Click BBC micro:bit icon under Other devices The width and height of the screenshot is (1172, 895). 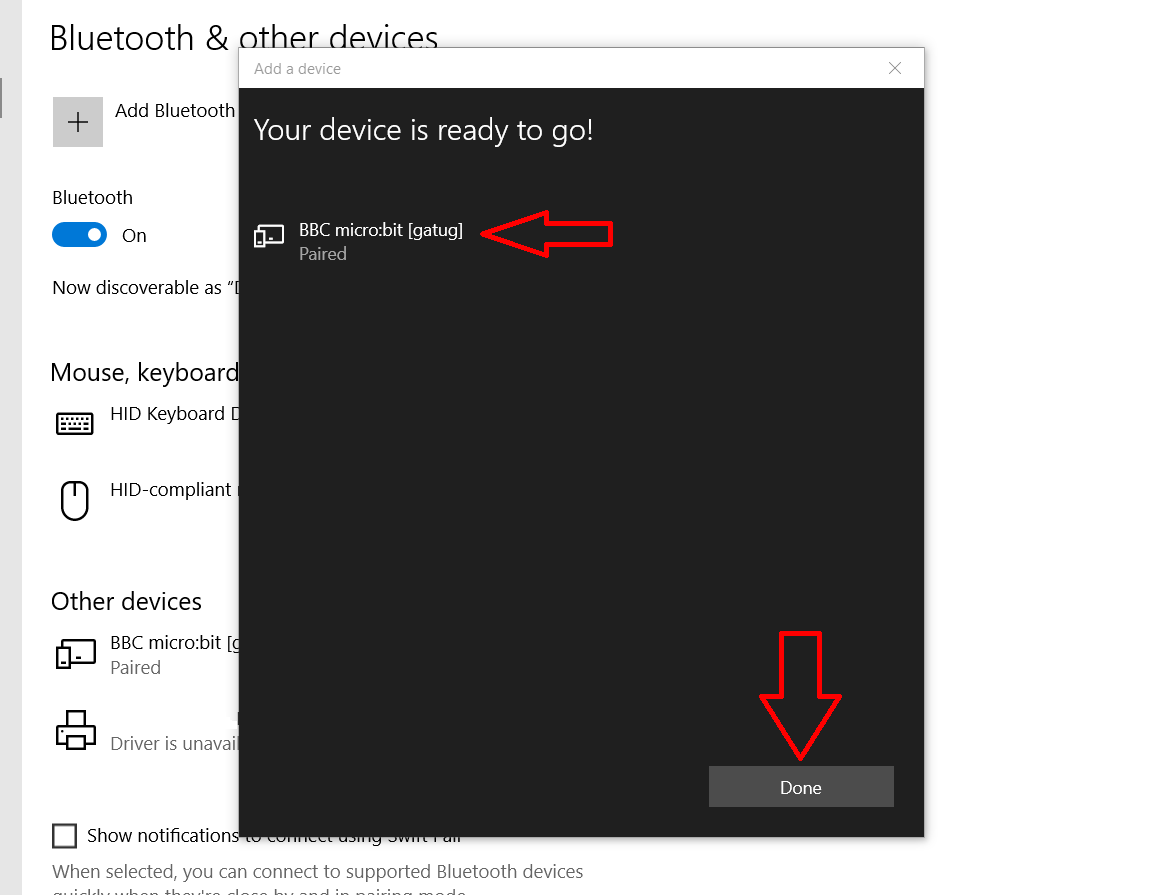coord(75,653)
